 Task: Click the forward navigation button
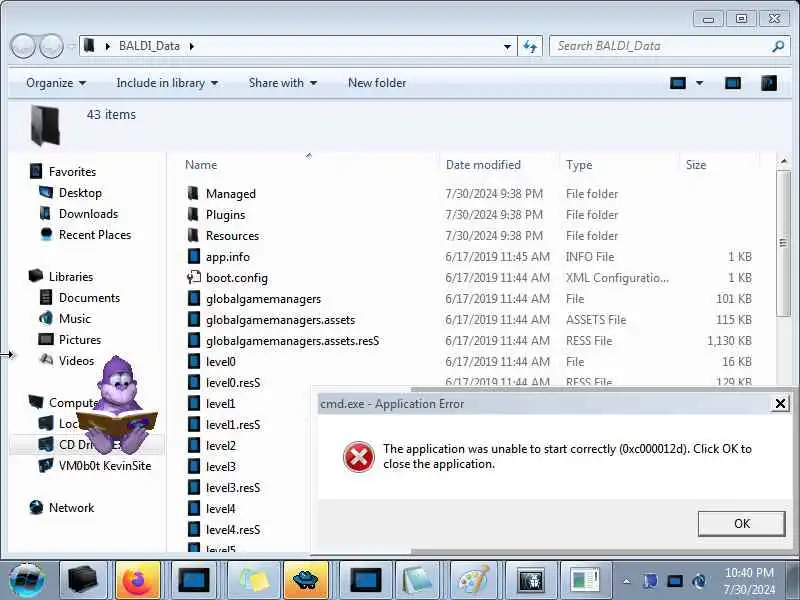52,46
